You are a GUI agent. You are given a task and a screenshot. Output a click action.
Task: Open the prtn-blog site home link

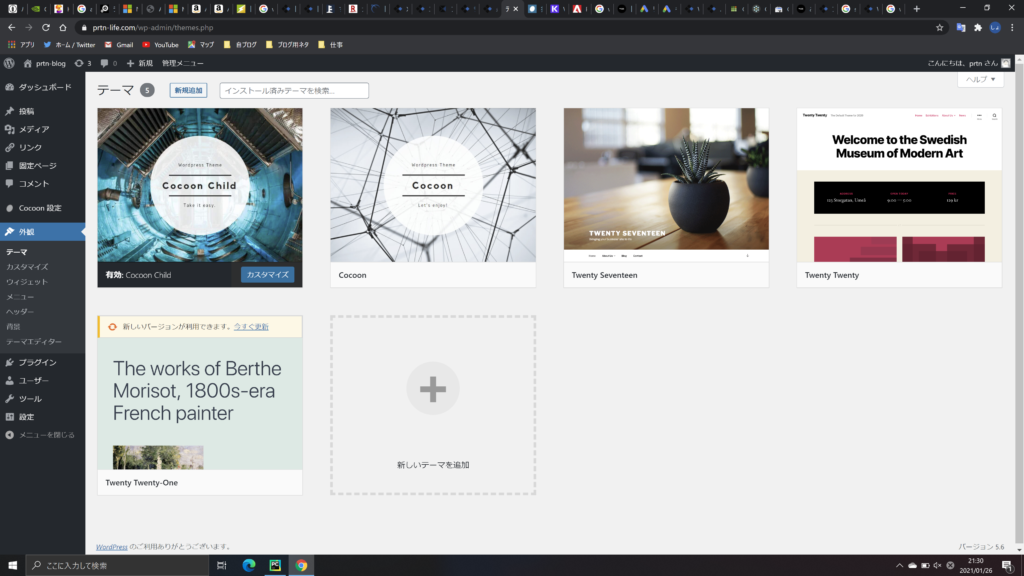click(44, 63)
